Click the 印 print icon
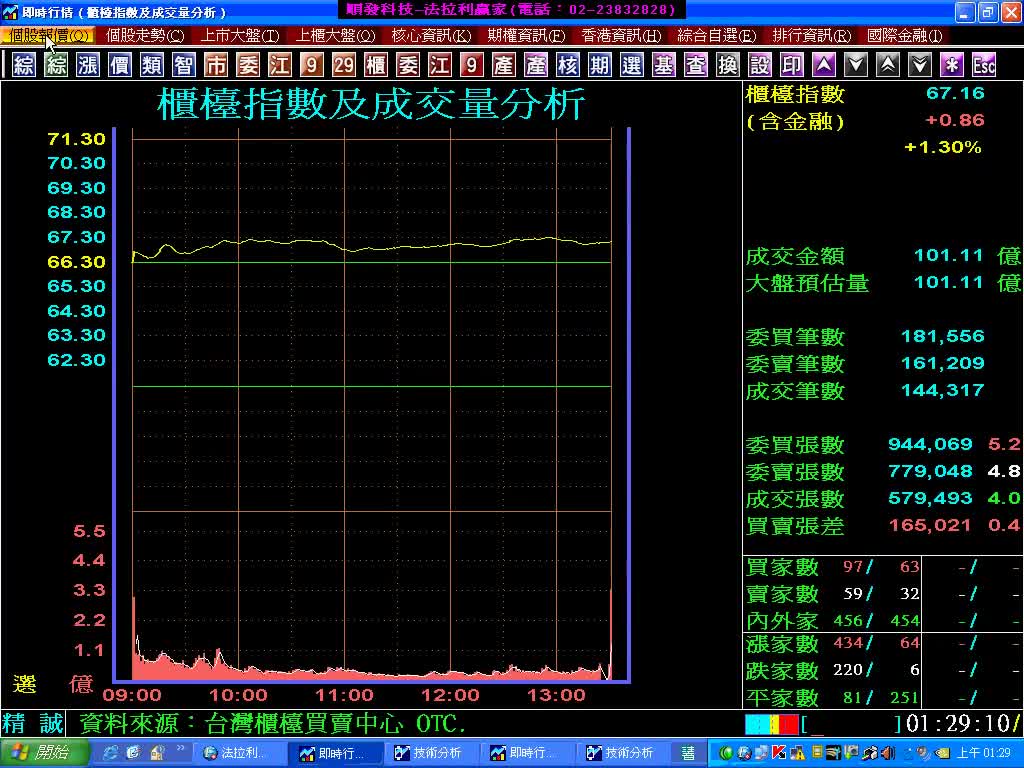Image resolution: width=1024 pixels, height=768 pixels. pyautogui.click(x=791, y=66)
